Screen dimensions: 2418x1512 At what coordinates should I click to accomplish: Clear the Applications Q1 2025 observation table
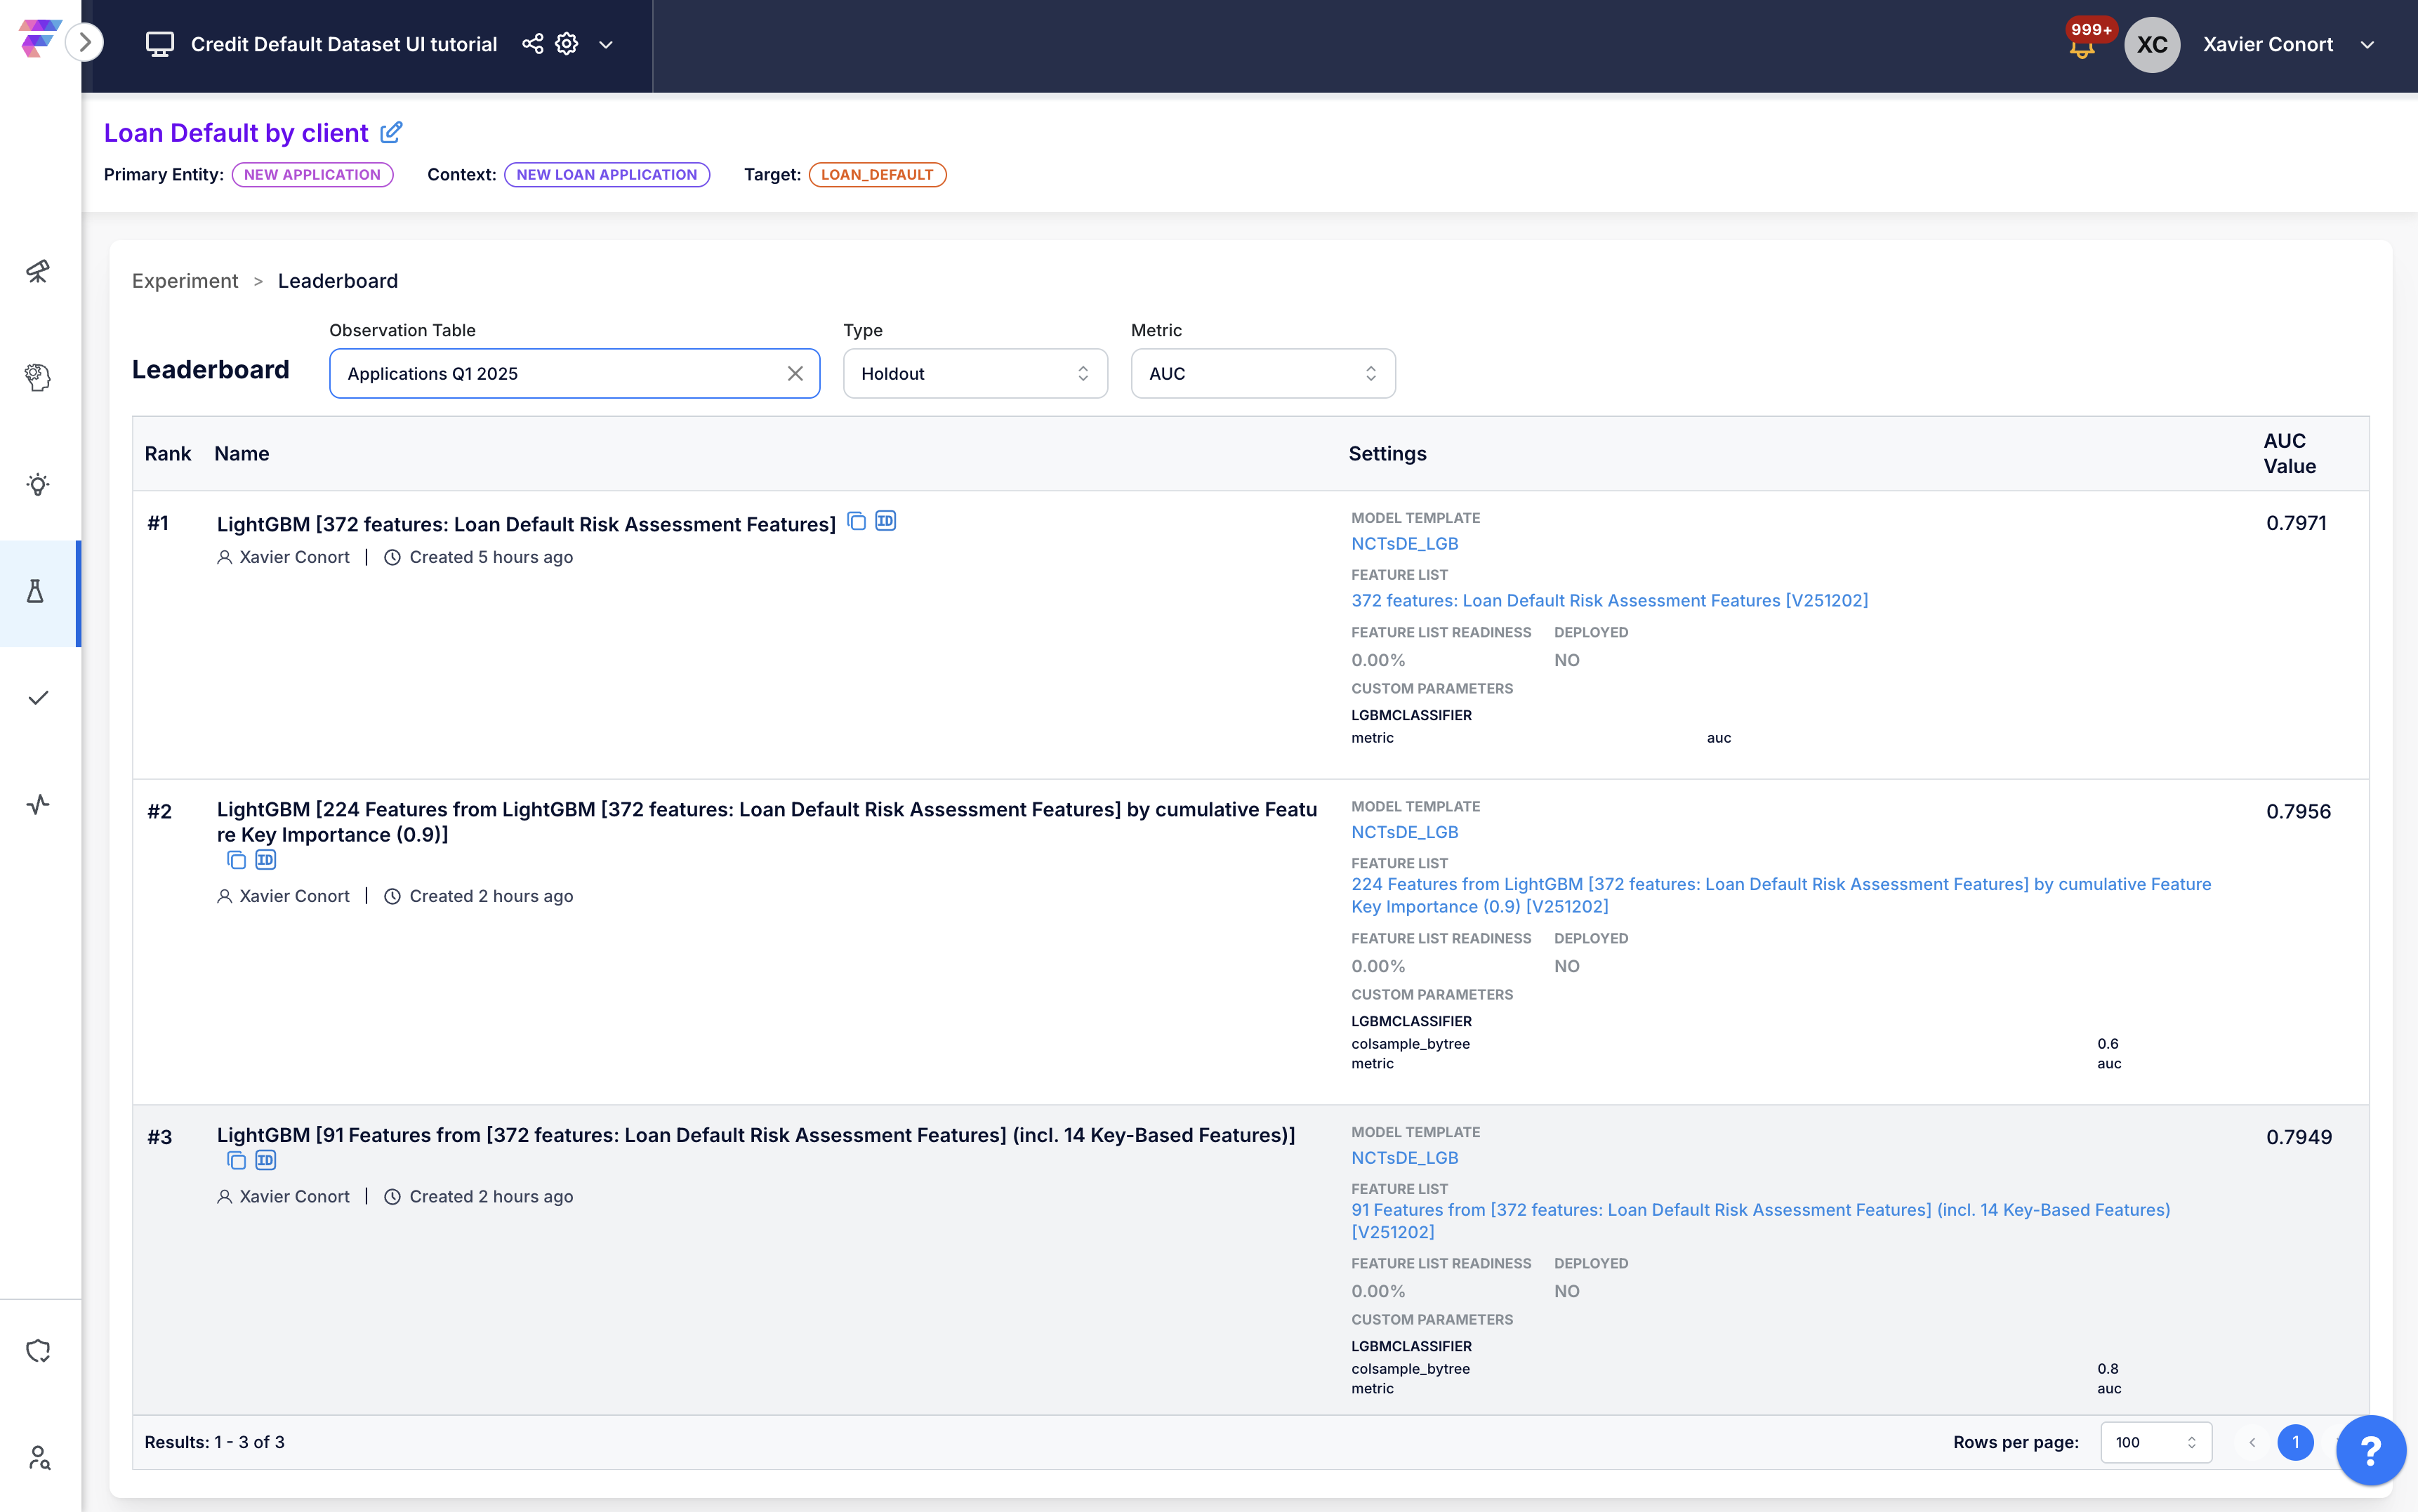pos(795,373)
